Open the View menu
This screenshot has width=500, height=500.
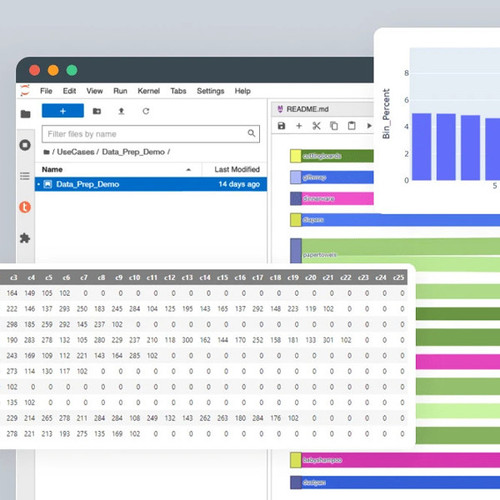[x=95, y=91]
